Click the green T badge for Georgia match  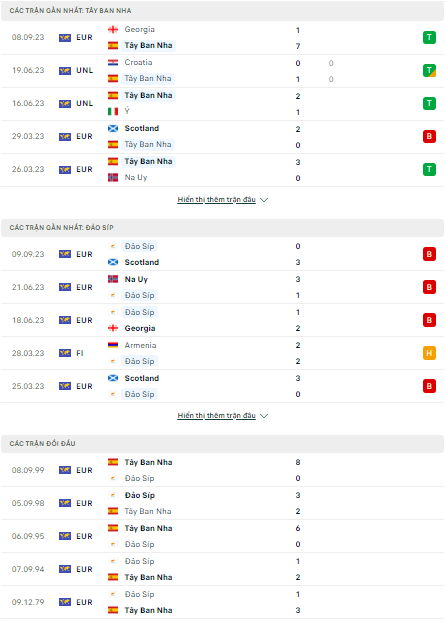pyautogui.click(x=429, y=37)
